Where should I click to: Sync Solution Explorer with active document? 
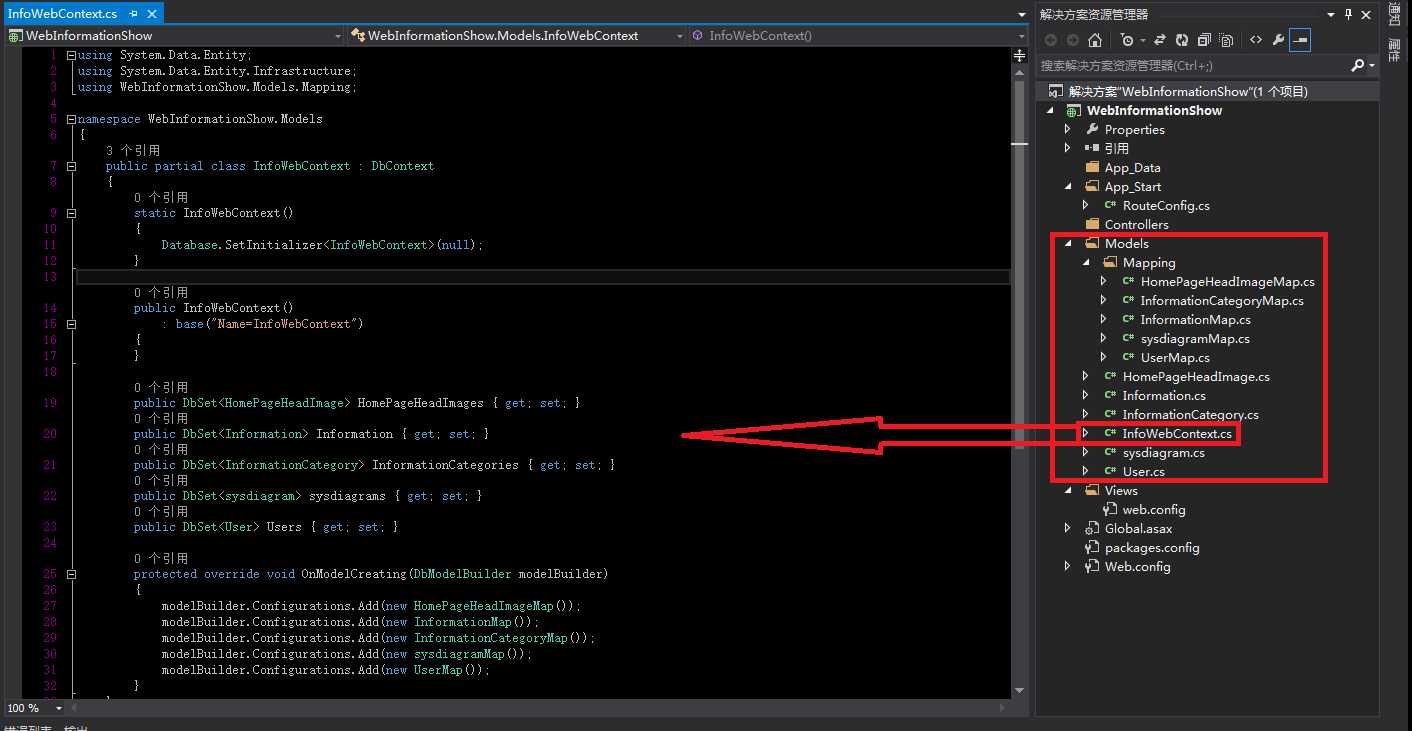tap(1160, 40)
